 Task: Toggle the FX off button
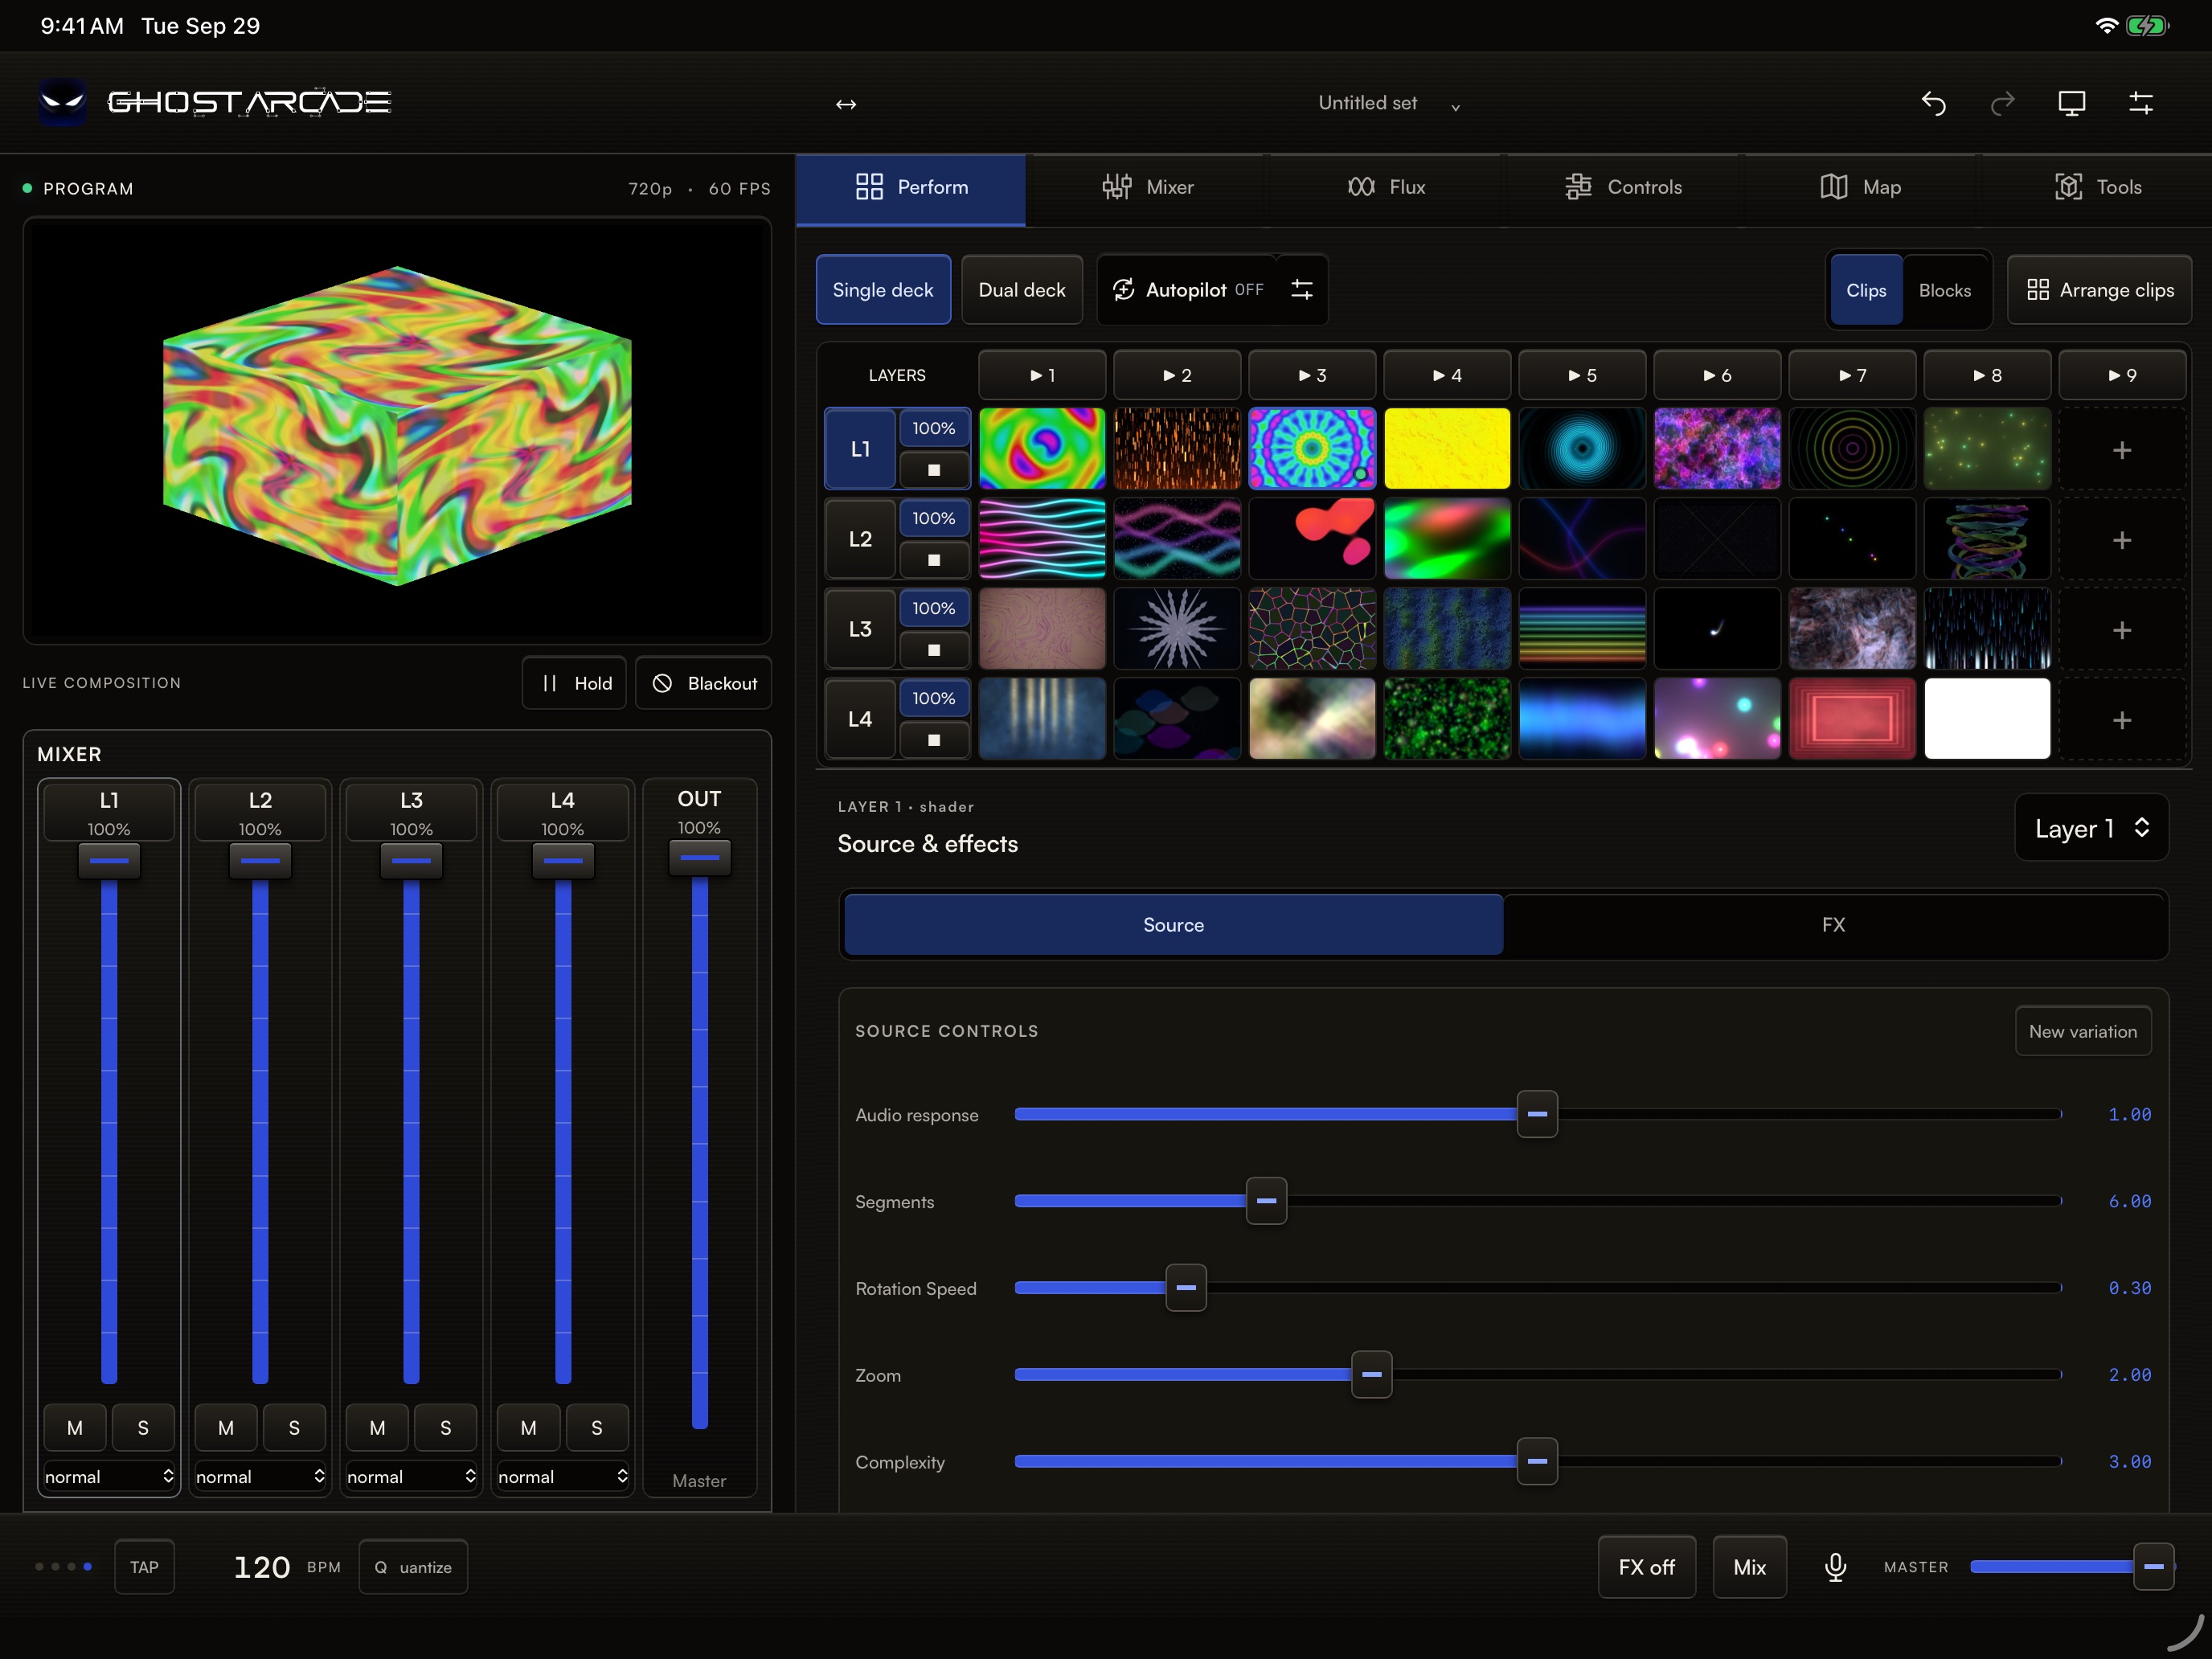click(1647, 1567)
